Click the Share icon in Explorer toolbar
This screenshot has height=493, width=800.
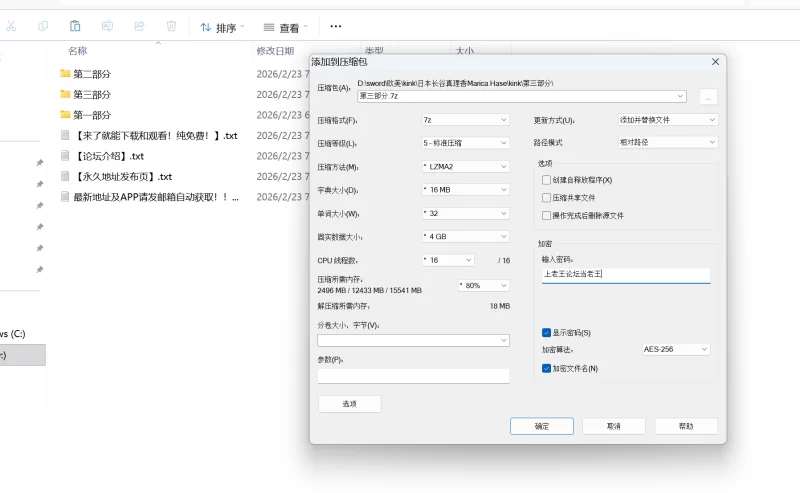[139, 26]
